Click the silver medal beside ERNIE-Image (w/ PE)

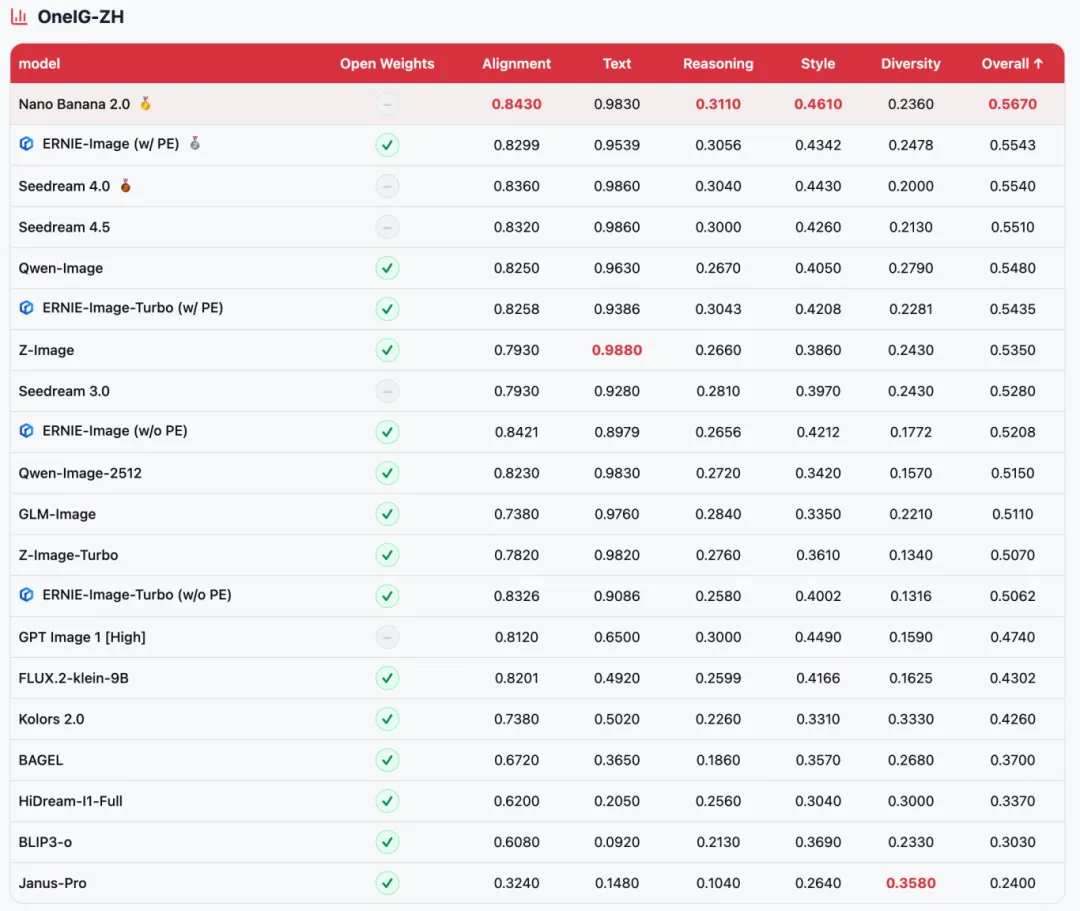(x=195, y=144)
